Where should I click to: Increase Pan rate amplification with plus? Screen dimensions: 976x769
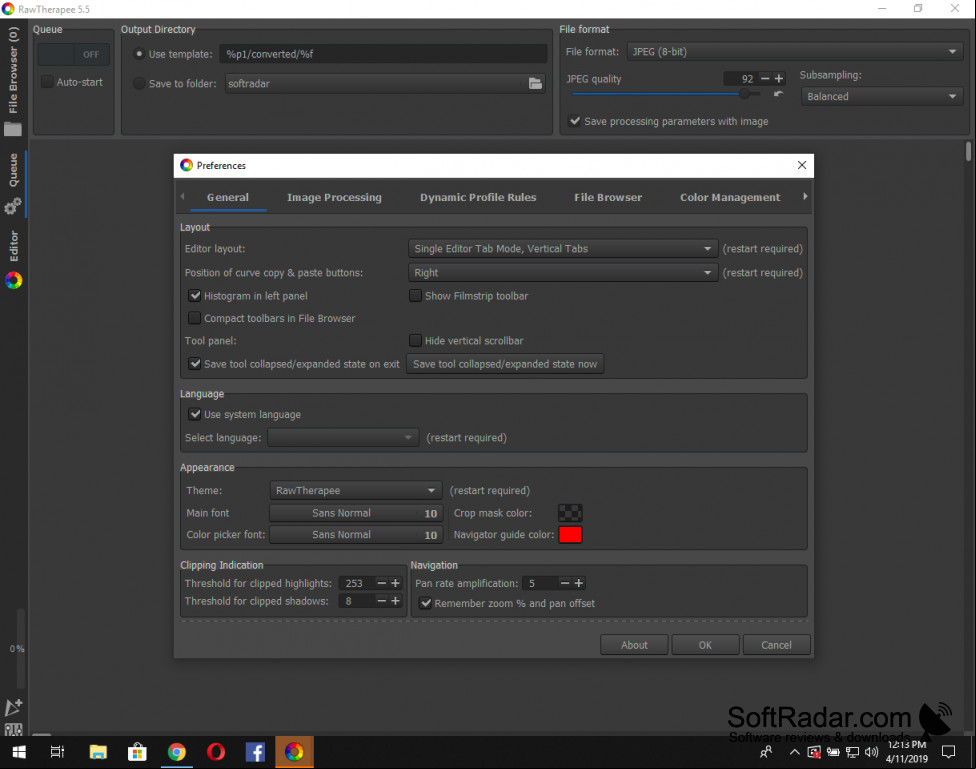(579, 583)
